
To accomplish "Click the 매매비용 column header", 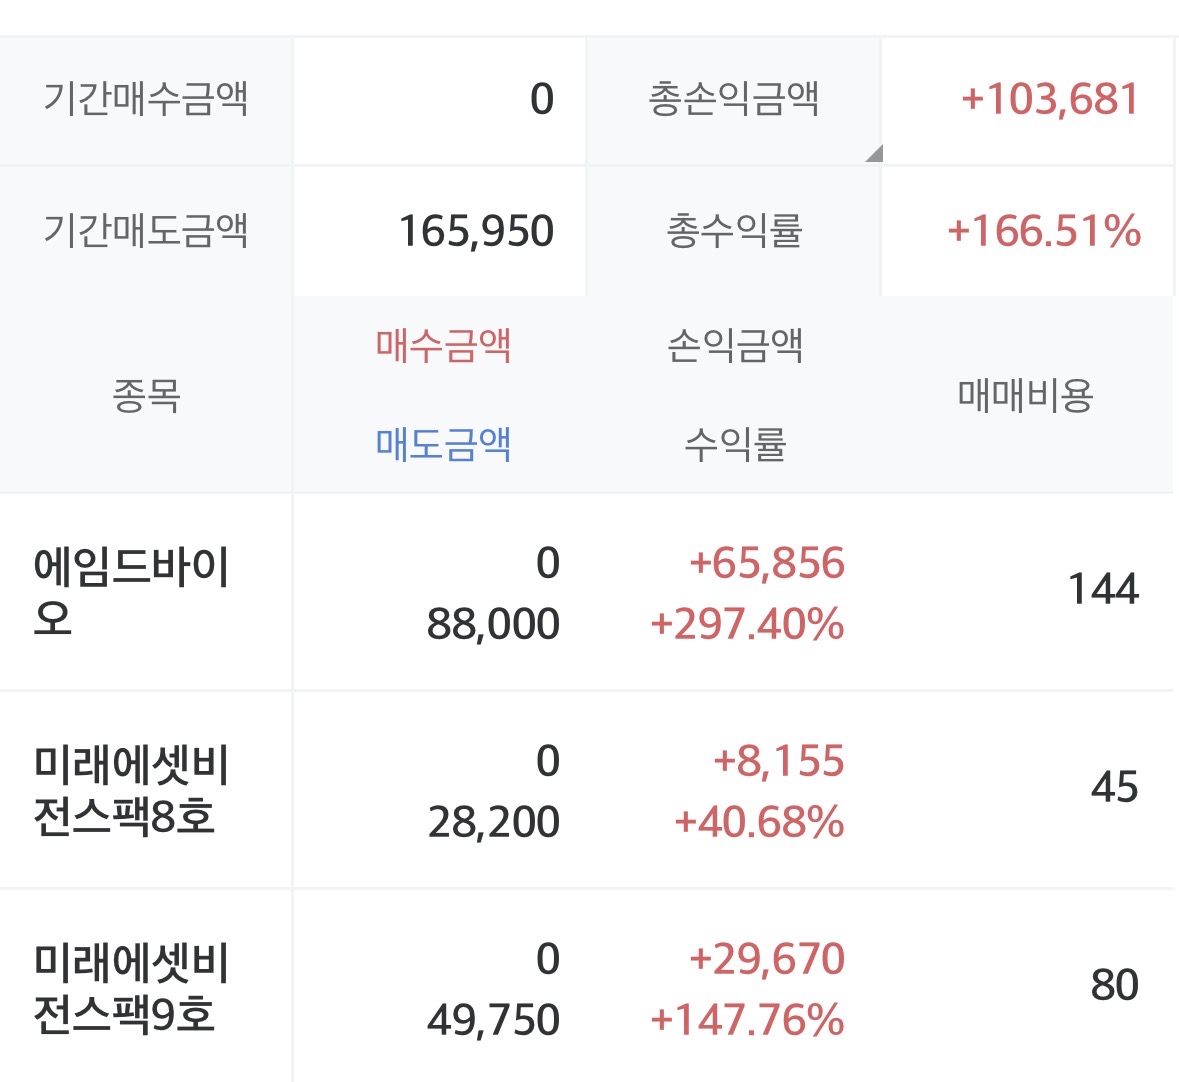I will (1025, 395).
